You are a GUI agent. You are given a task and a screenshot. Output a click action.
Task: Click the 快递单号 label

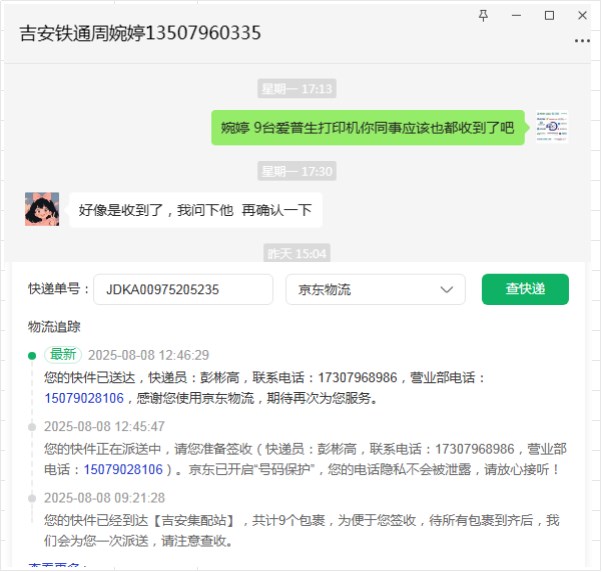(59, 289)
